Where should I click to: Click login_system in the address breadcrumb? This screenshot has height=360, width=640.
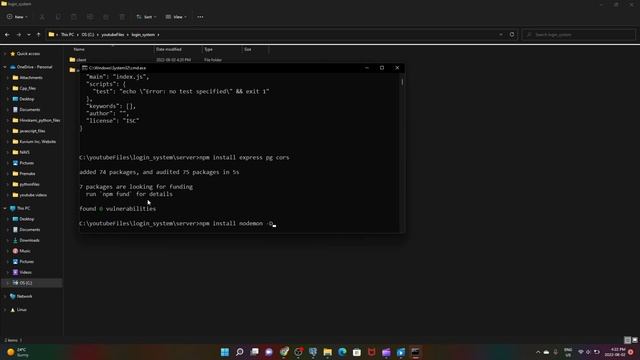point(143,35)
